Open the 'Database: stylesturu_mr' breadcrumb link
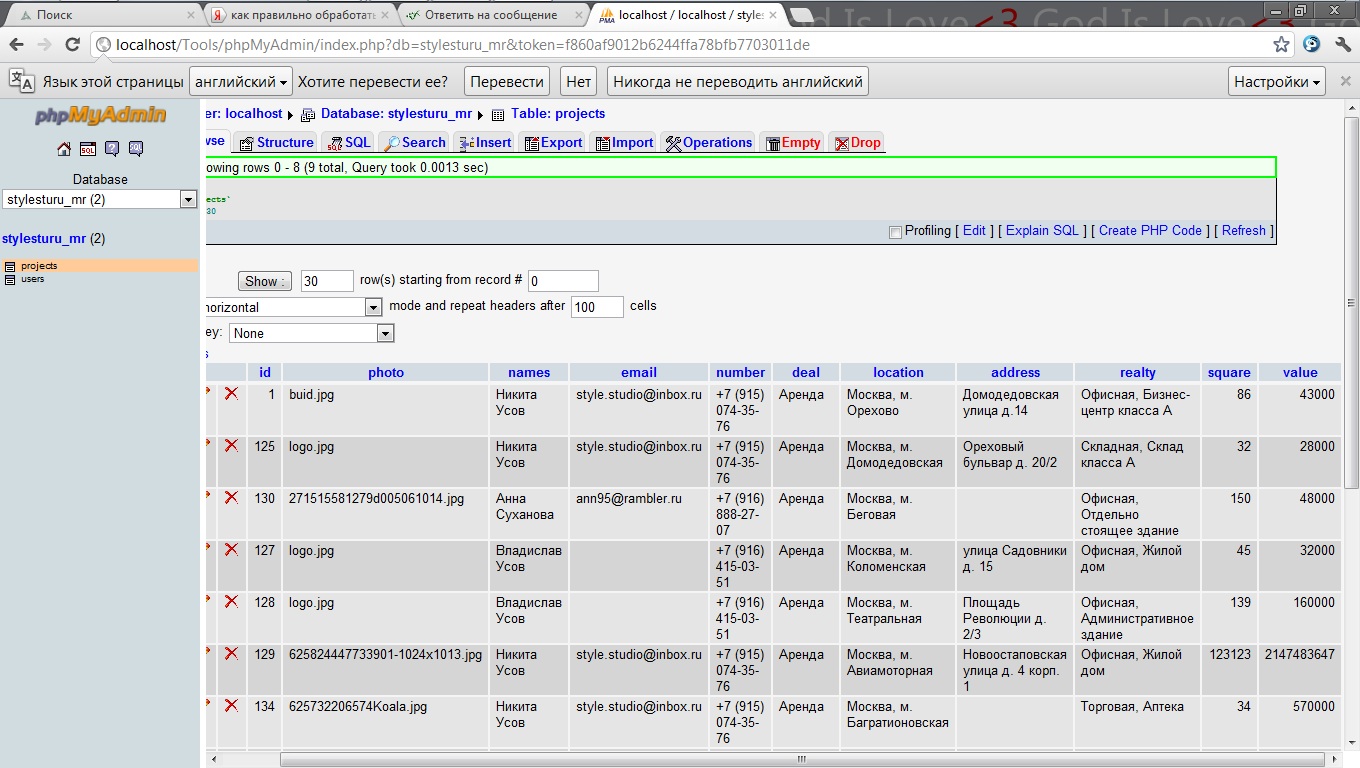This screenshot has width=1360, height=768. pyautogui.click(x=395, y=114)
